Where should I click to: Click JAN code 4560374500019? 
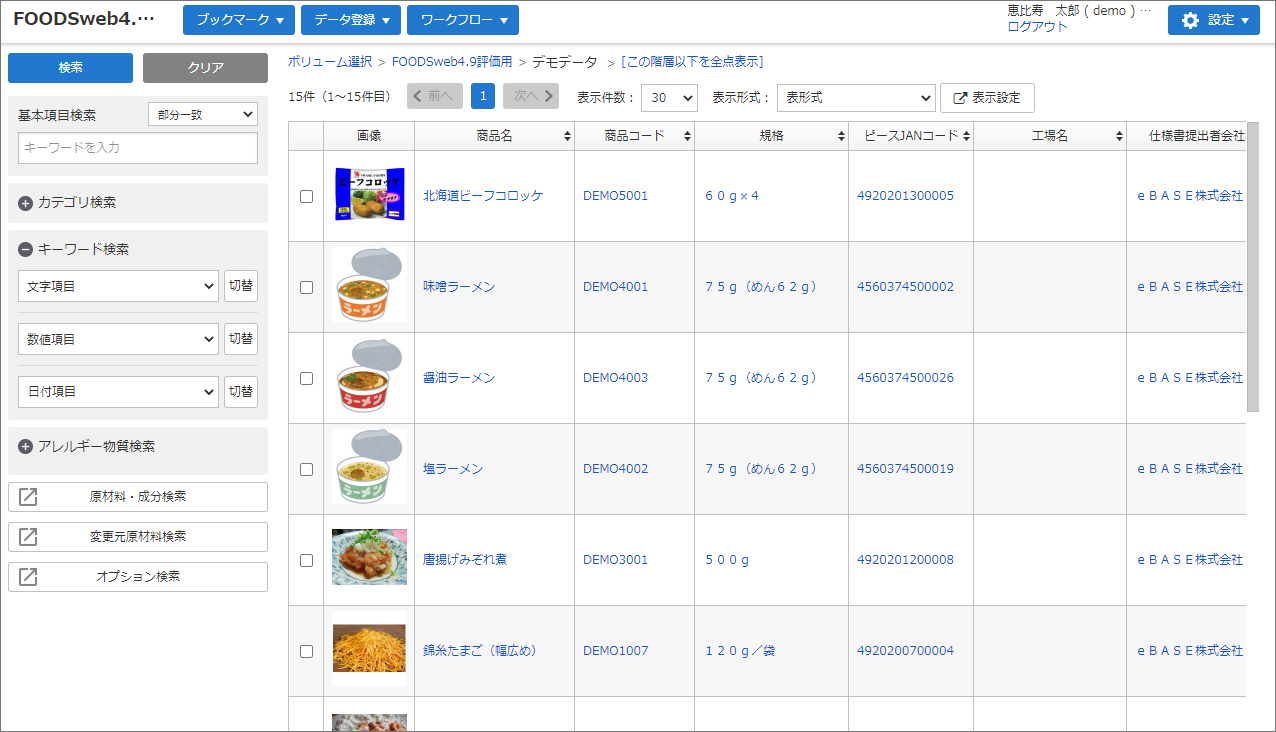905,469
